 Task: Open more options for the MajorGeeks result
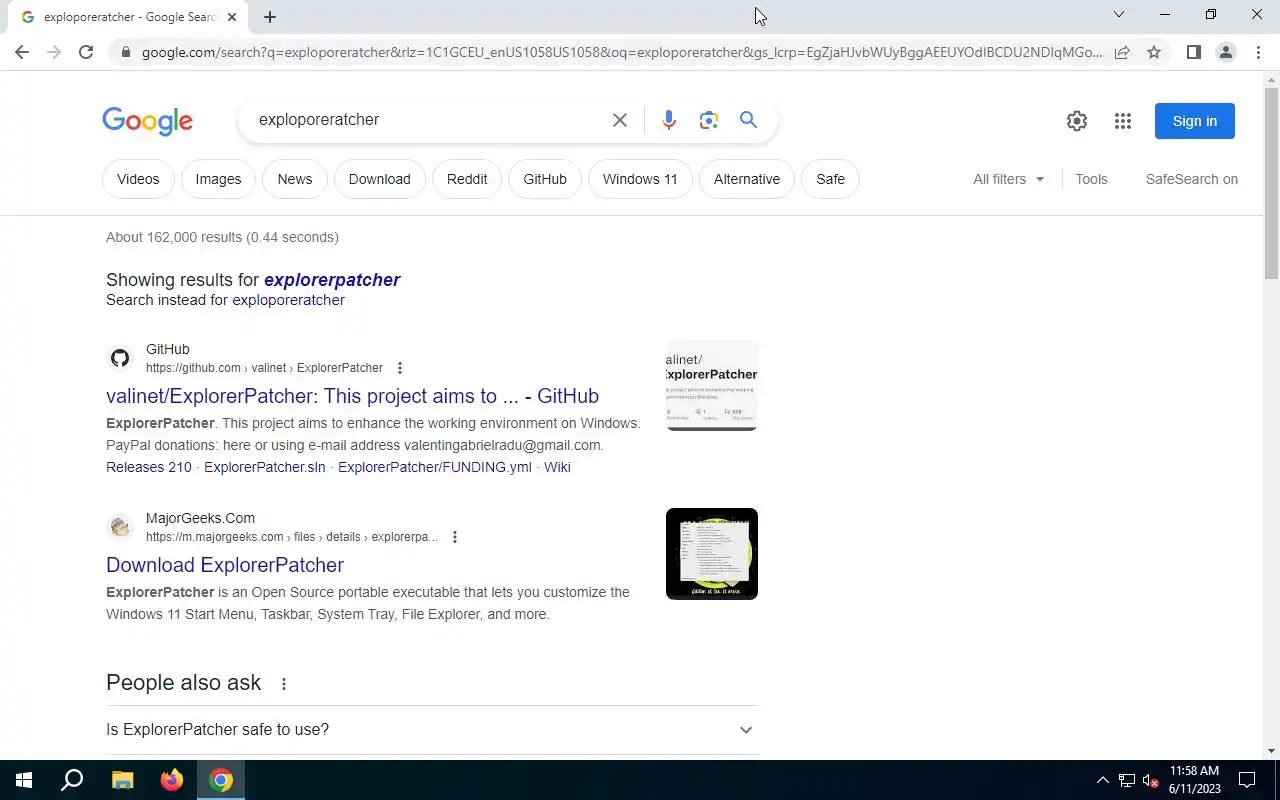[x=455, y=537]
